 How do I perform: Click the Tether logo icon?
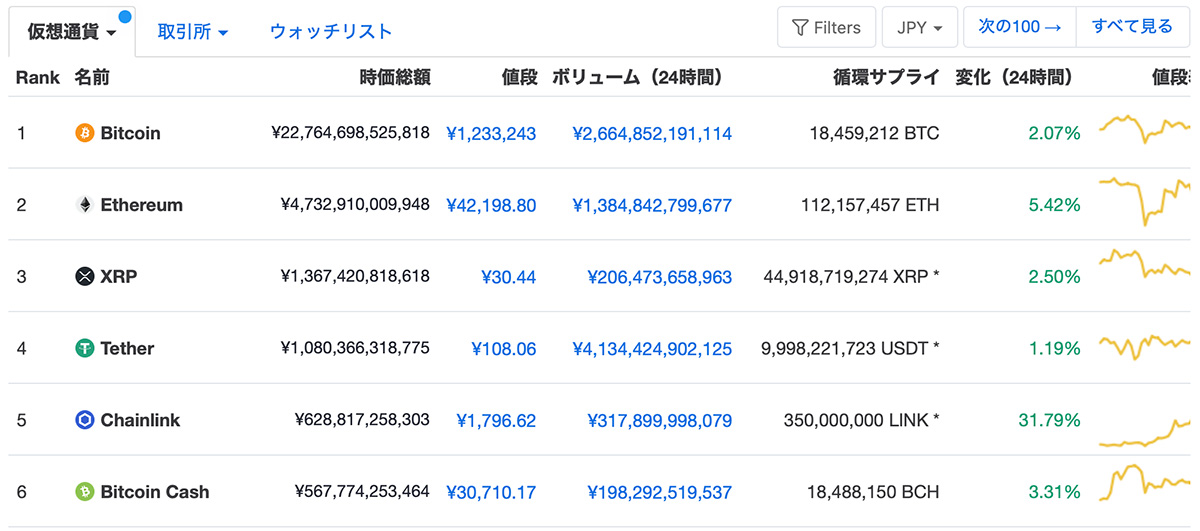(85, 349)
